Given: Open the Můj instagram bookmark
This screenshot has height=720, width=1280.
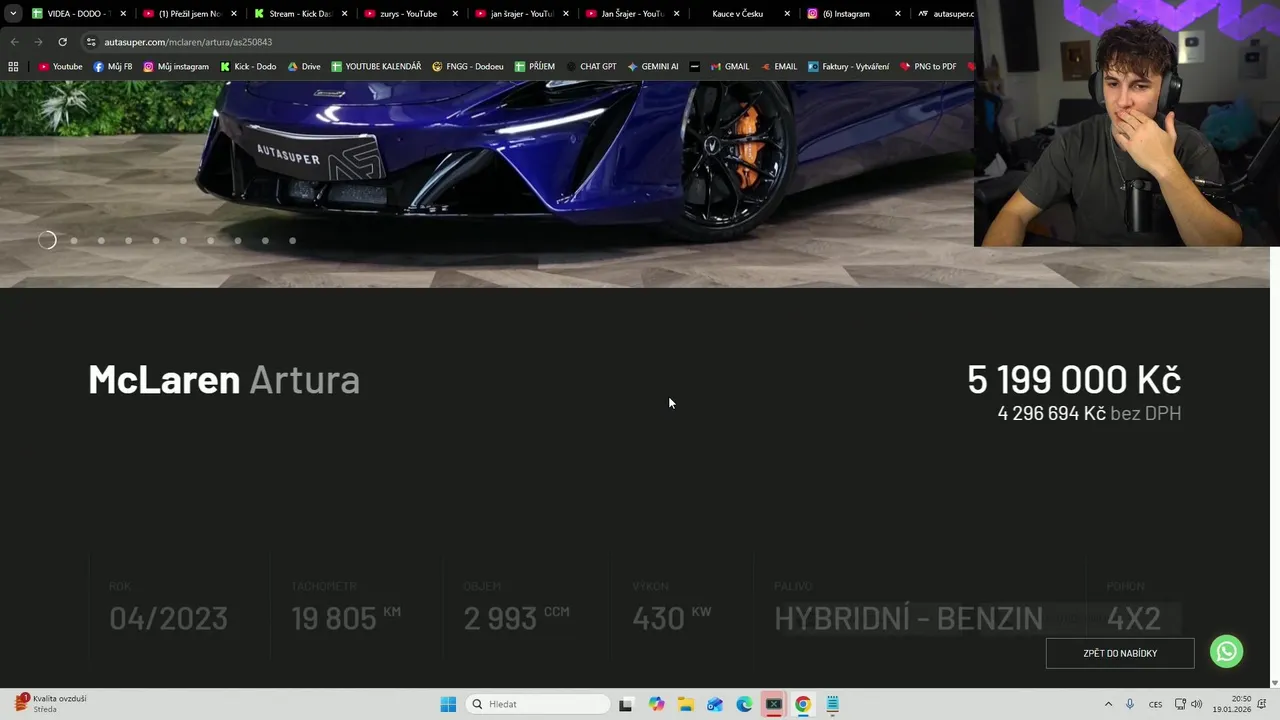Looking at the screenshot, I should click(176, 66).
